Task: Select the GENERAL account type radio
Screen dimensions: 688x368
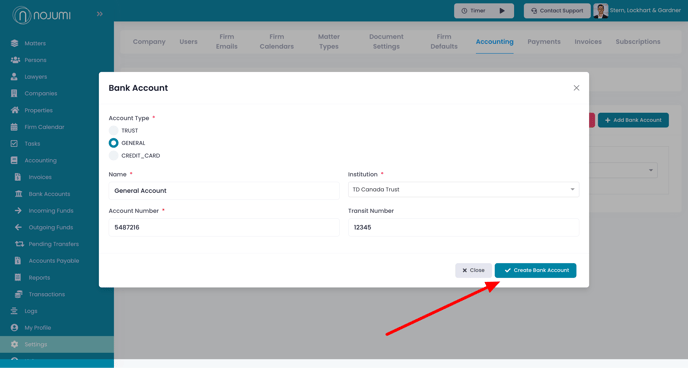Action: point(114,143)
